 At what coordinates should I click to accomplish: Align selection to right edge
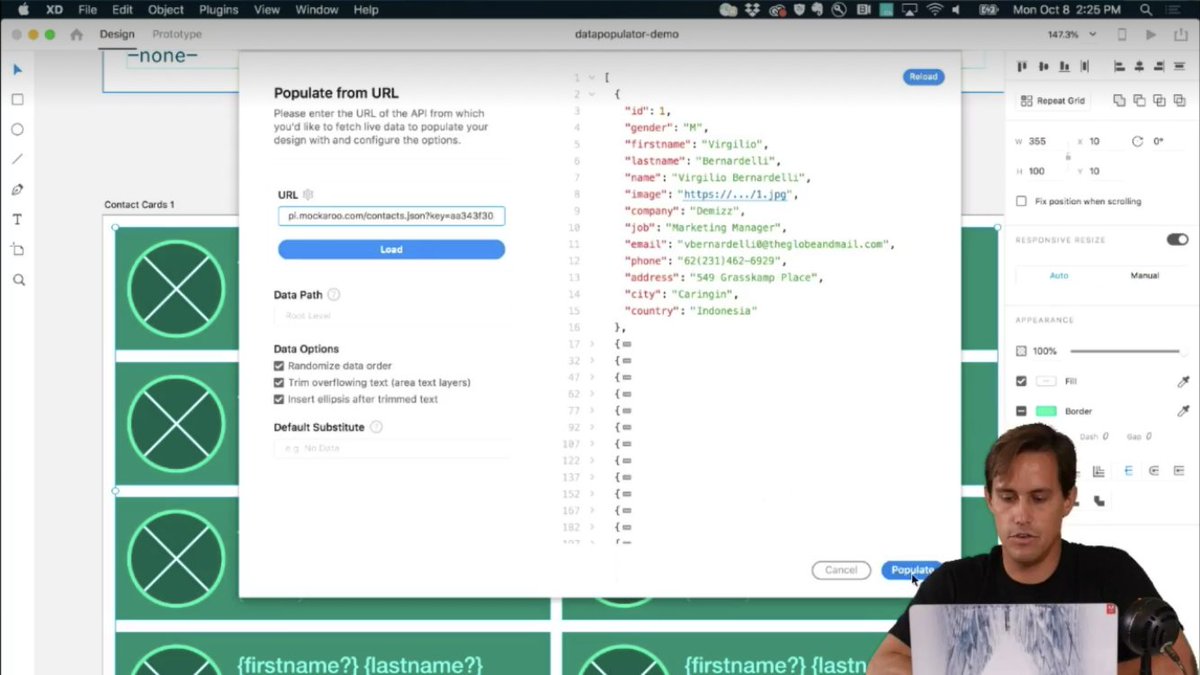1159,67
